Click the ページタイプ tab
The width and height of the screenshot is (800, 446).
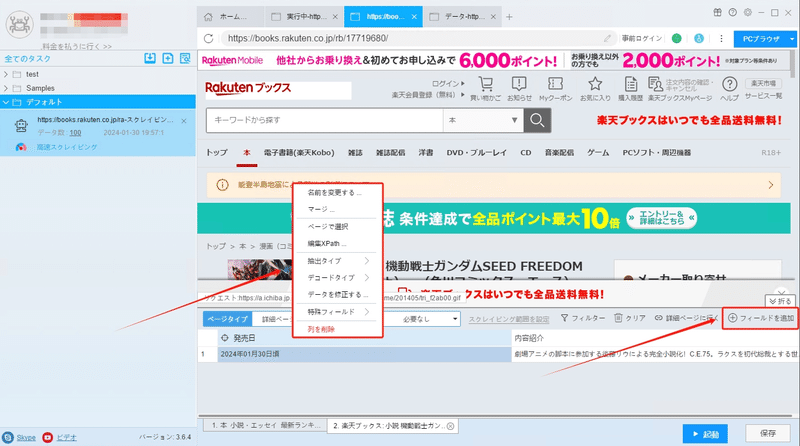[228, 319]
